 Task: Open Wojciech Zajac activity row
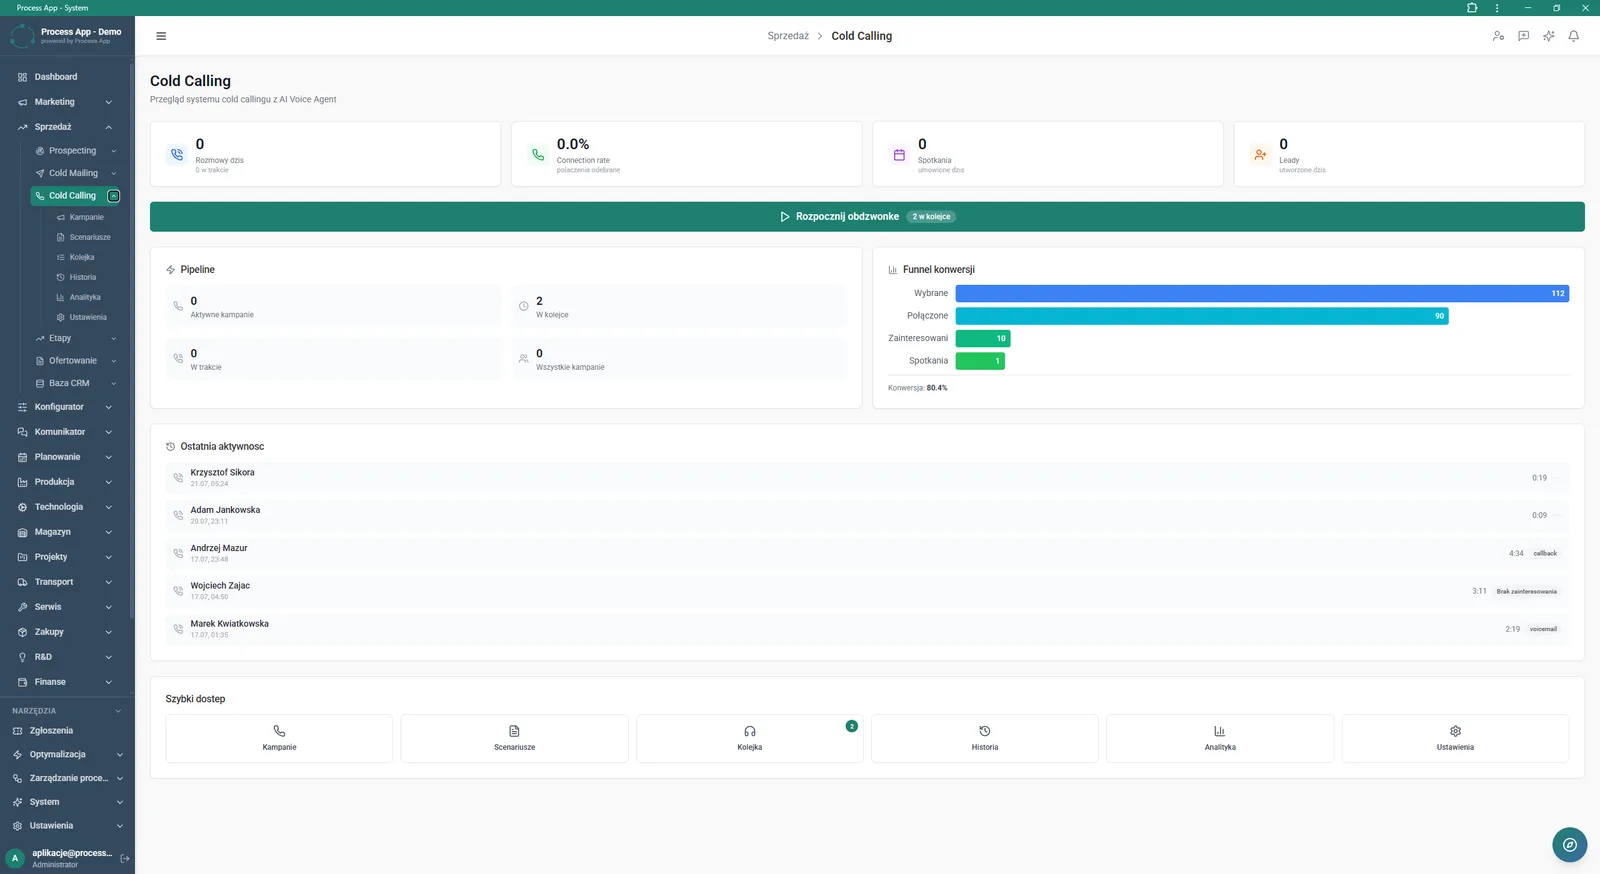pyautogui.click(x=867, y=591)
